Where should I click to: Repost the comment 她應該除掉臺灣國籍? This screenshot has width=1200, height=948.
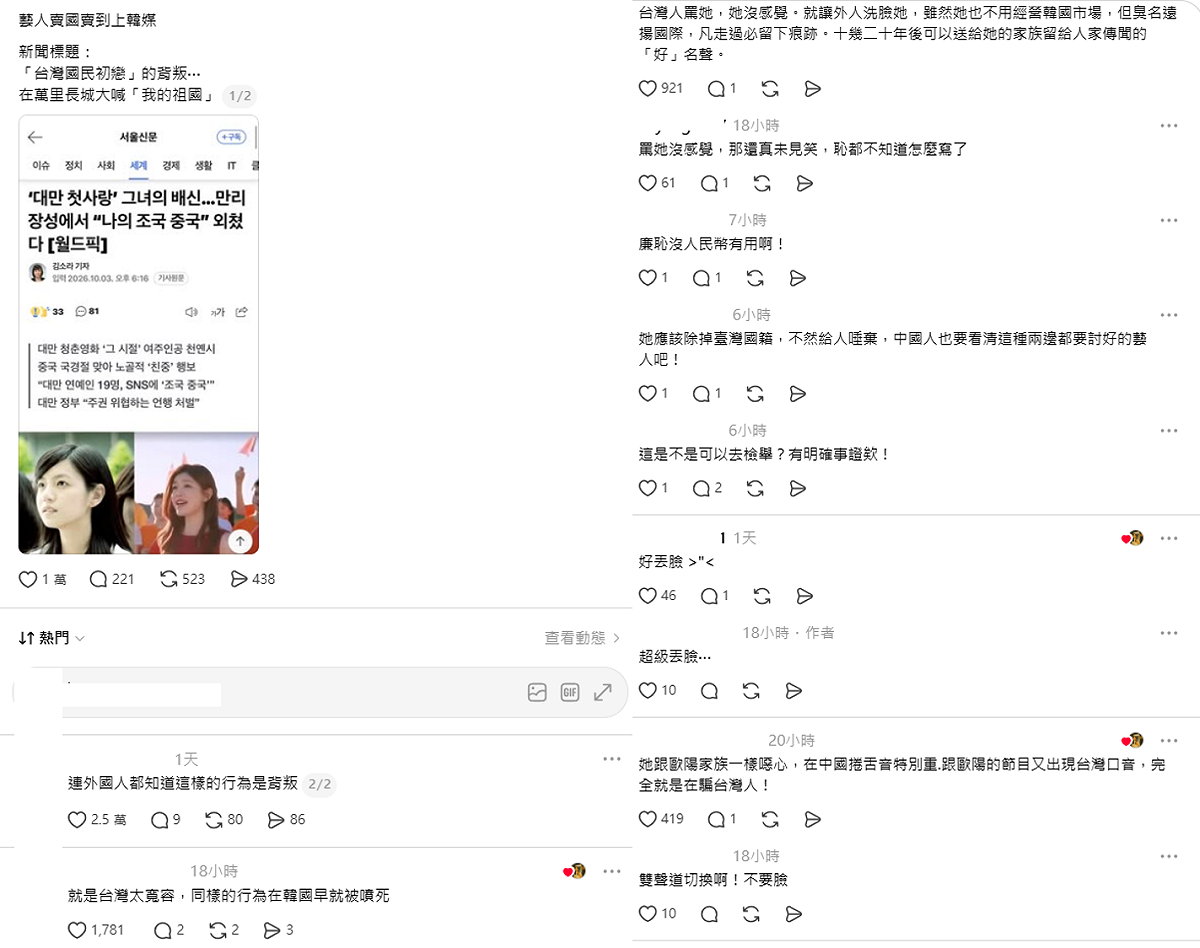point(756,393)
